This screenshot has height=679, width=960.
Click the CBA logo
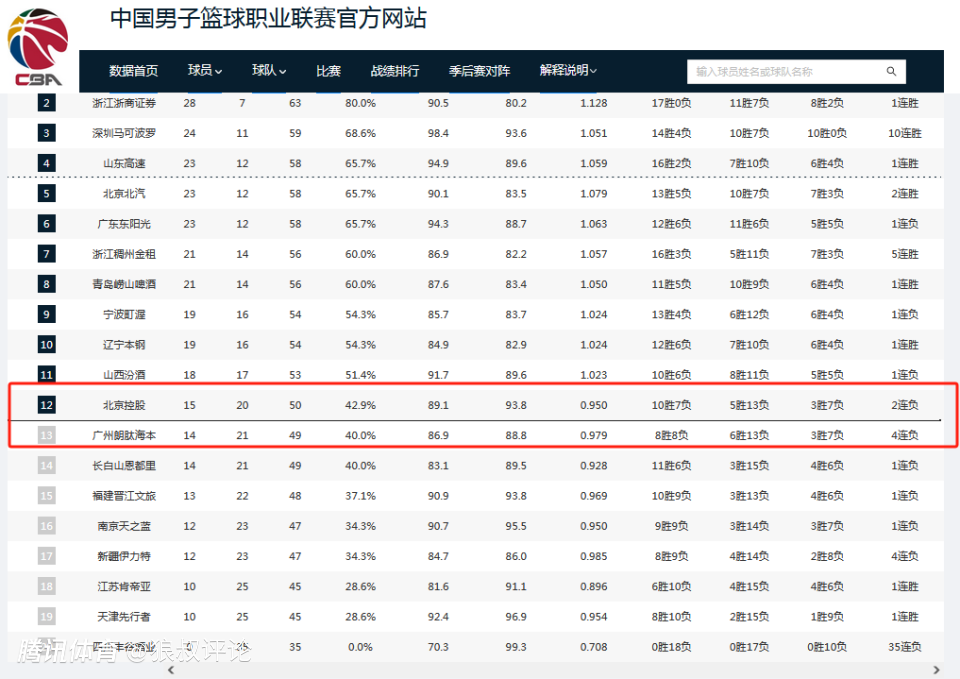click(x=37, y=48)
